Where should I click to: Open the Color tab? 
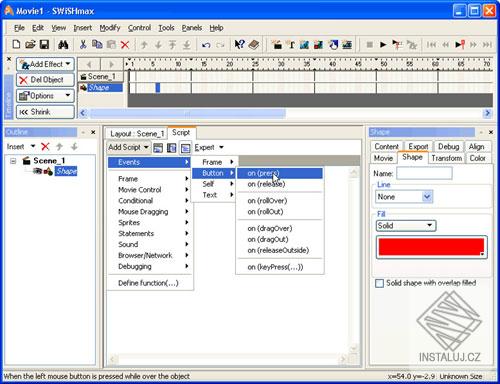pyautogui.click(x=478, y=158)
